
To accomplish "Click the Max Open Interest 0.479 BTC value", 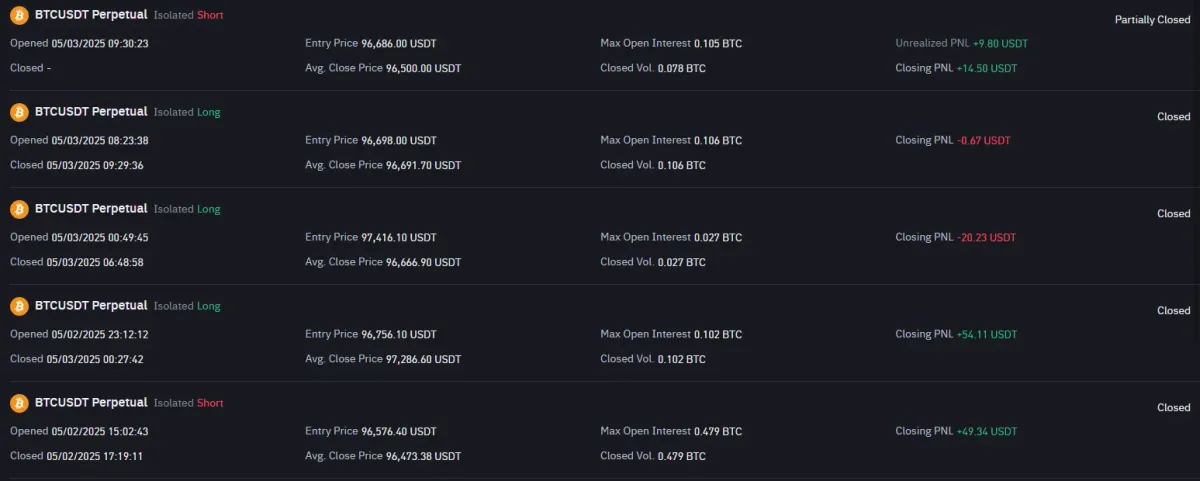I will pyautogui.click(x=718, y=432).
